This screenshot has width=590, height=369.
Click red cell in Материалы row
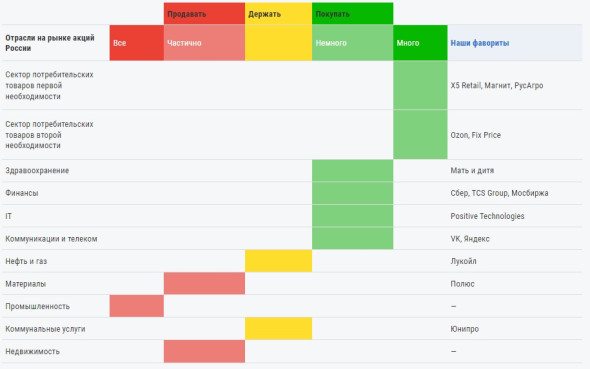(x=204, y=284)
